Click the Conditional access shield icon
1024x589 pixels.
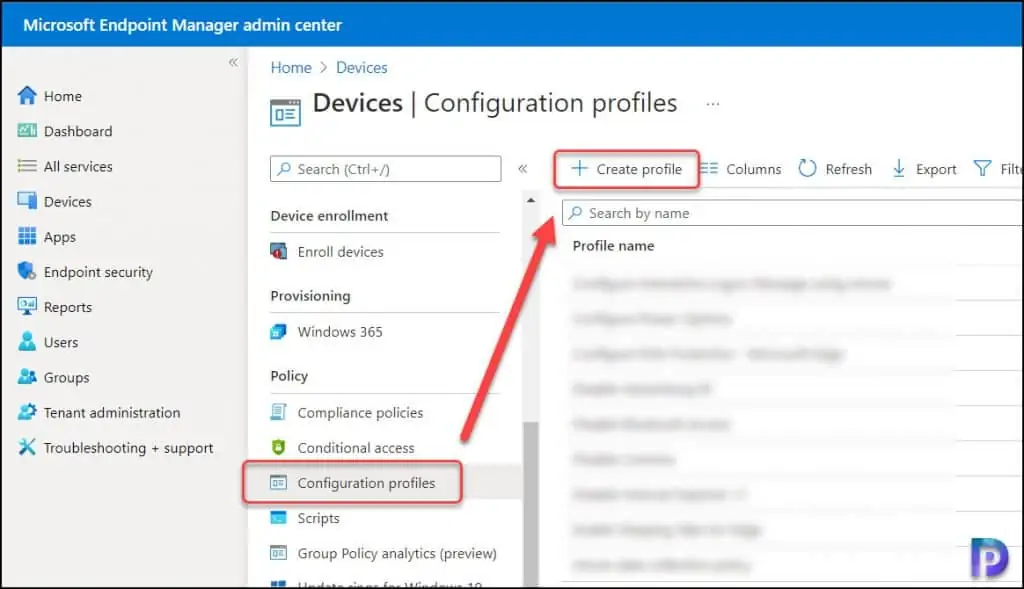tap(279, 447)
